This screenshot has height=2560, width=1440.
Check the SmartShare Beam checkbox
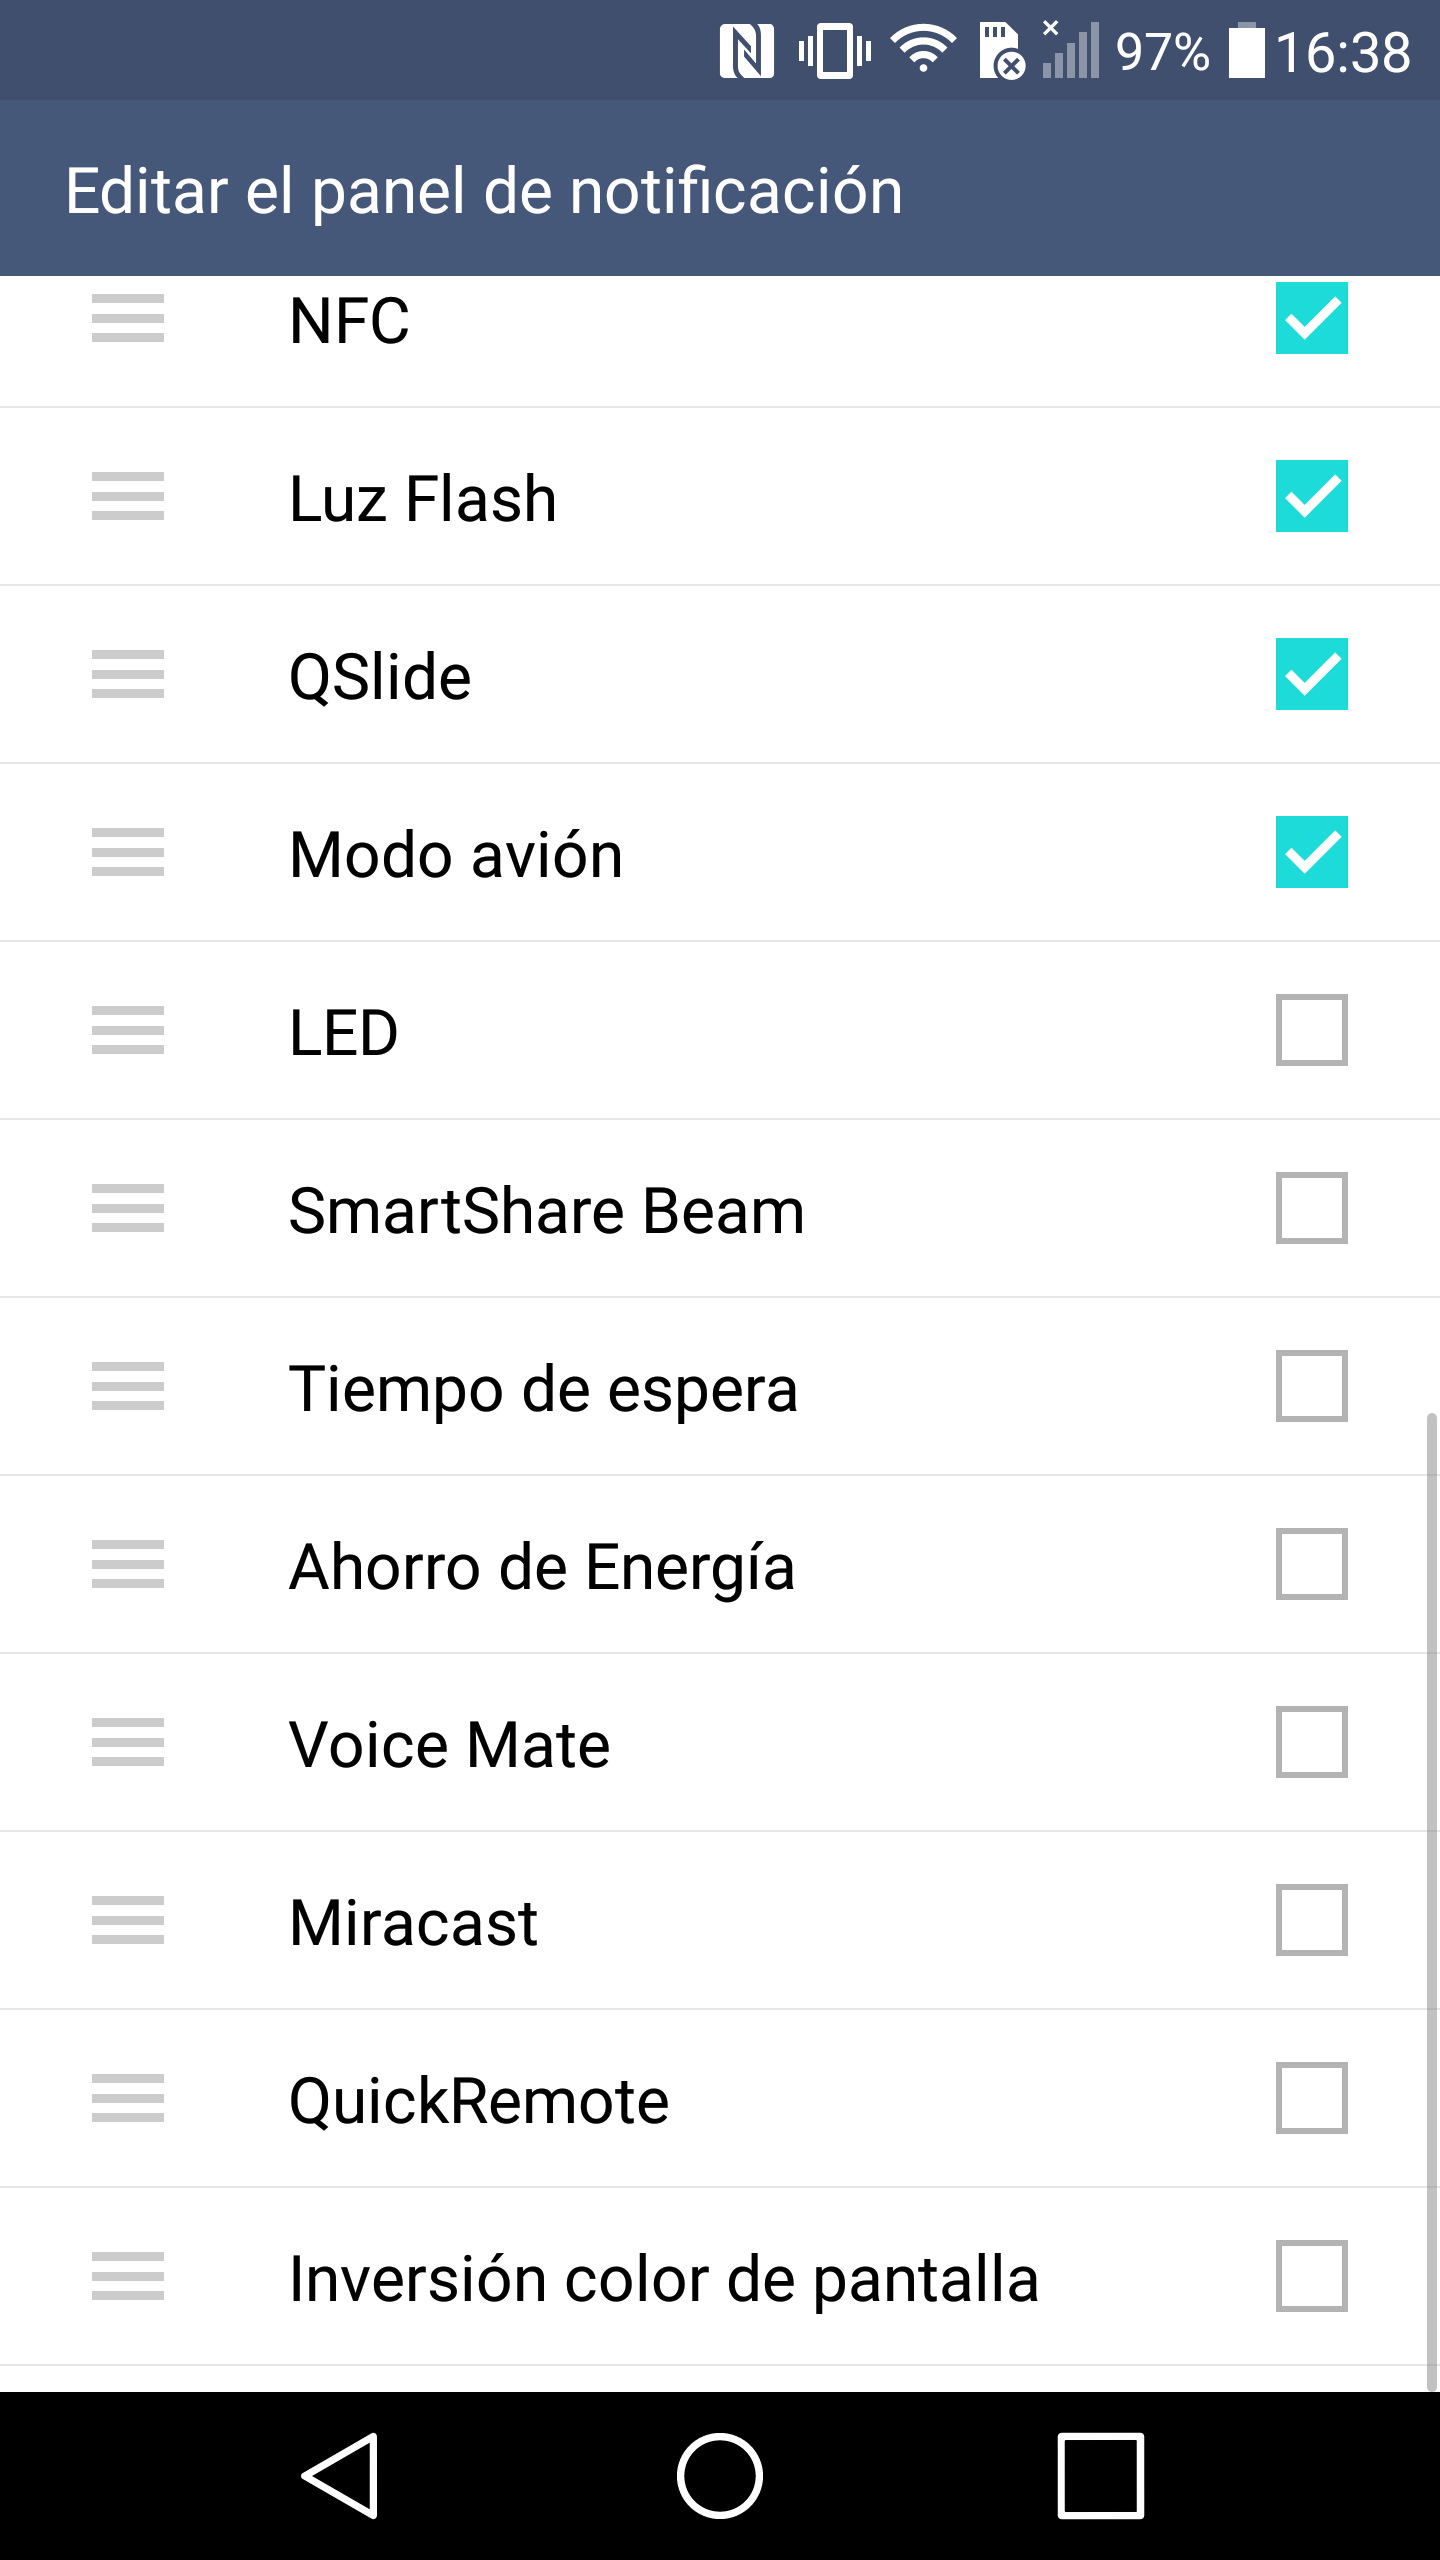1311,1209
